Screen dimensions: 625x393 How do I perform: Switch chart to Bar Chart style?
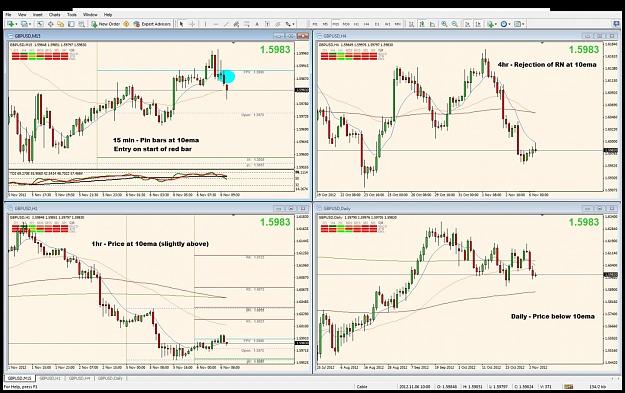[411, 24]
